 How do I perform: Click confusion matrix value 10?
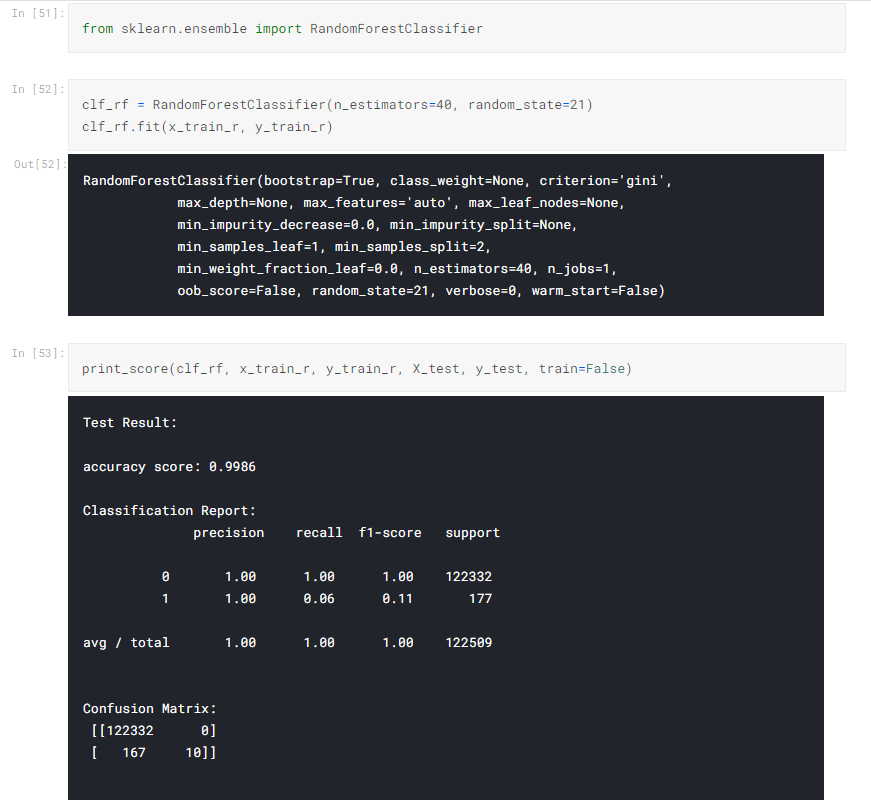(x=193, y=753)
